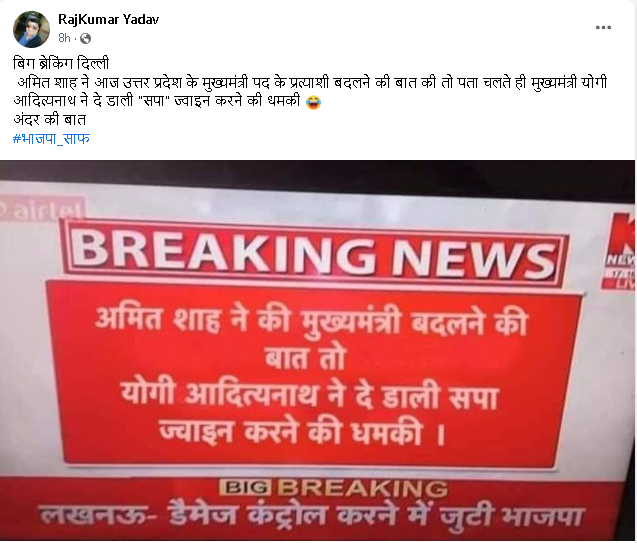
Task: Follow the #भाजपा_साफ hashtag link
Action: pyautogui.click(x=51, y=139)
